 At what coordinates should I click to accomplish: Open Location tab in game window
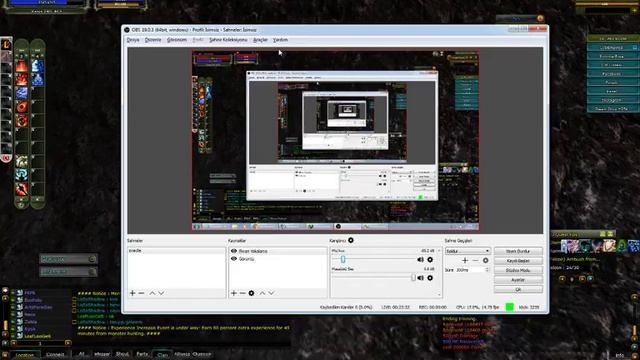pos(25,355)
